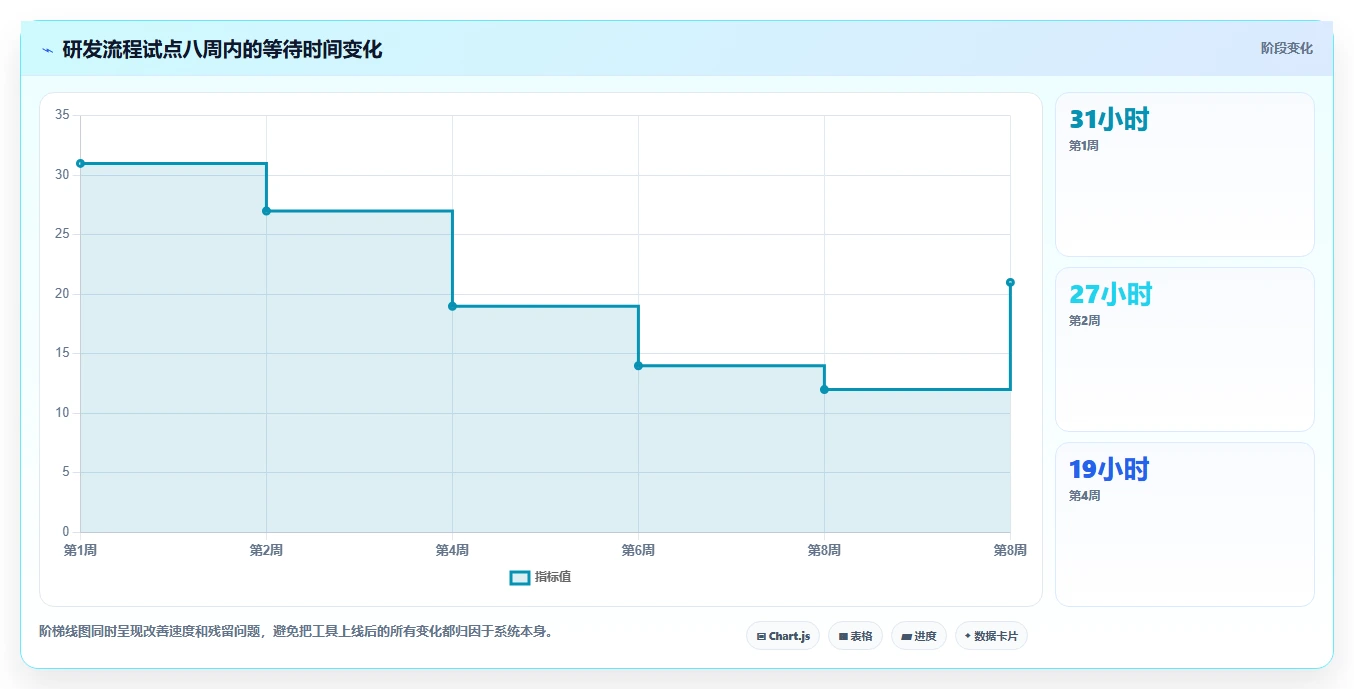Viewport: 1354px width, 689px height.
Task: Click the 指标值 legend label
Action: click(x=553, y=578)
